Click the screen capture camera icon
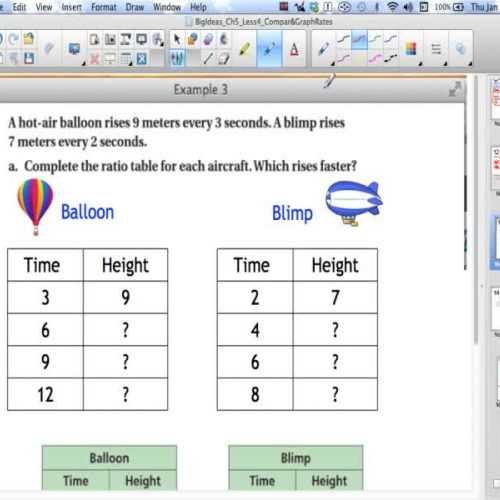The image size is (500, 500). (110, 39)
